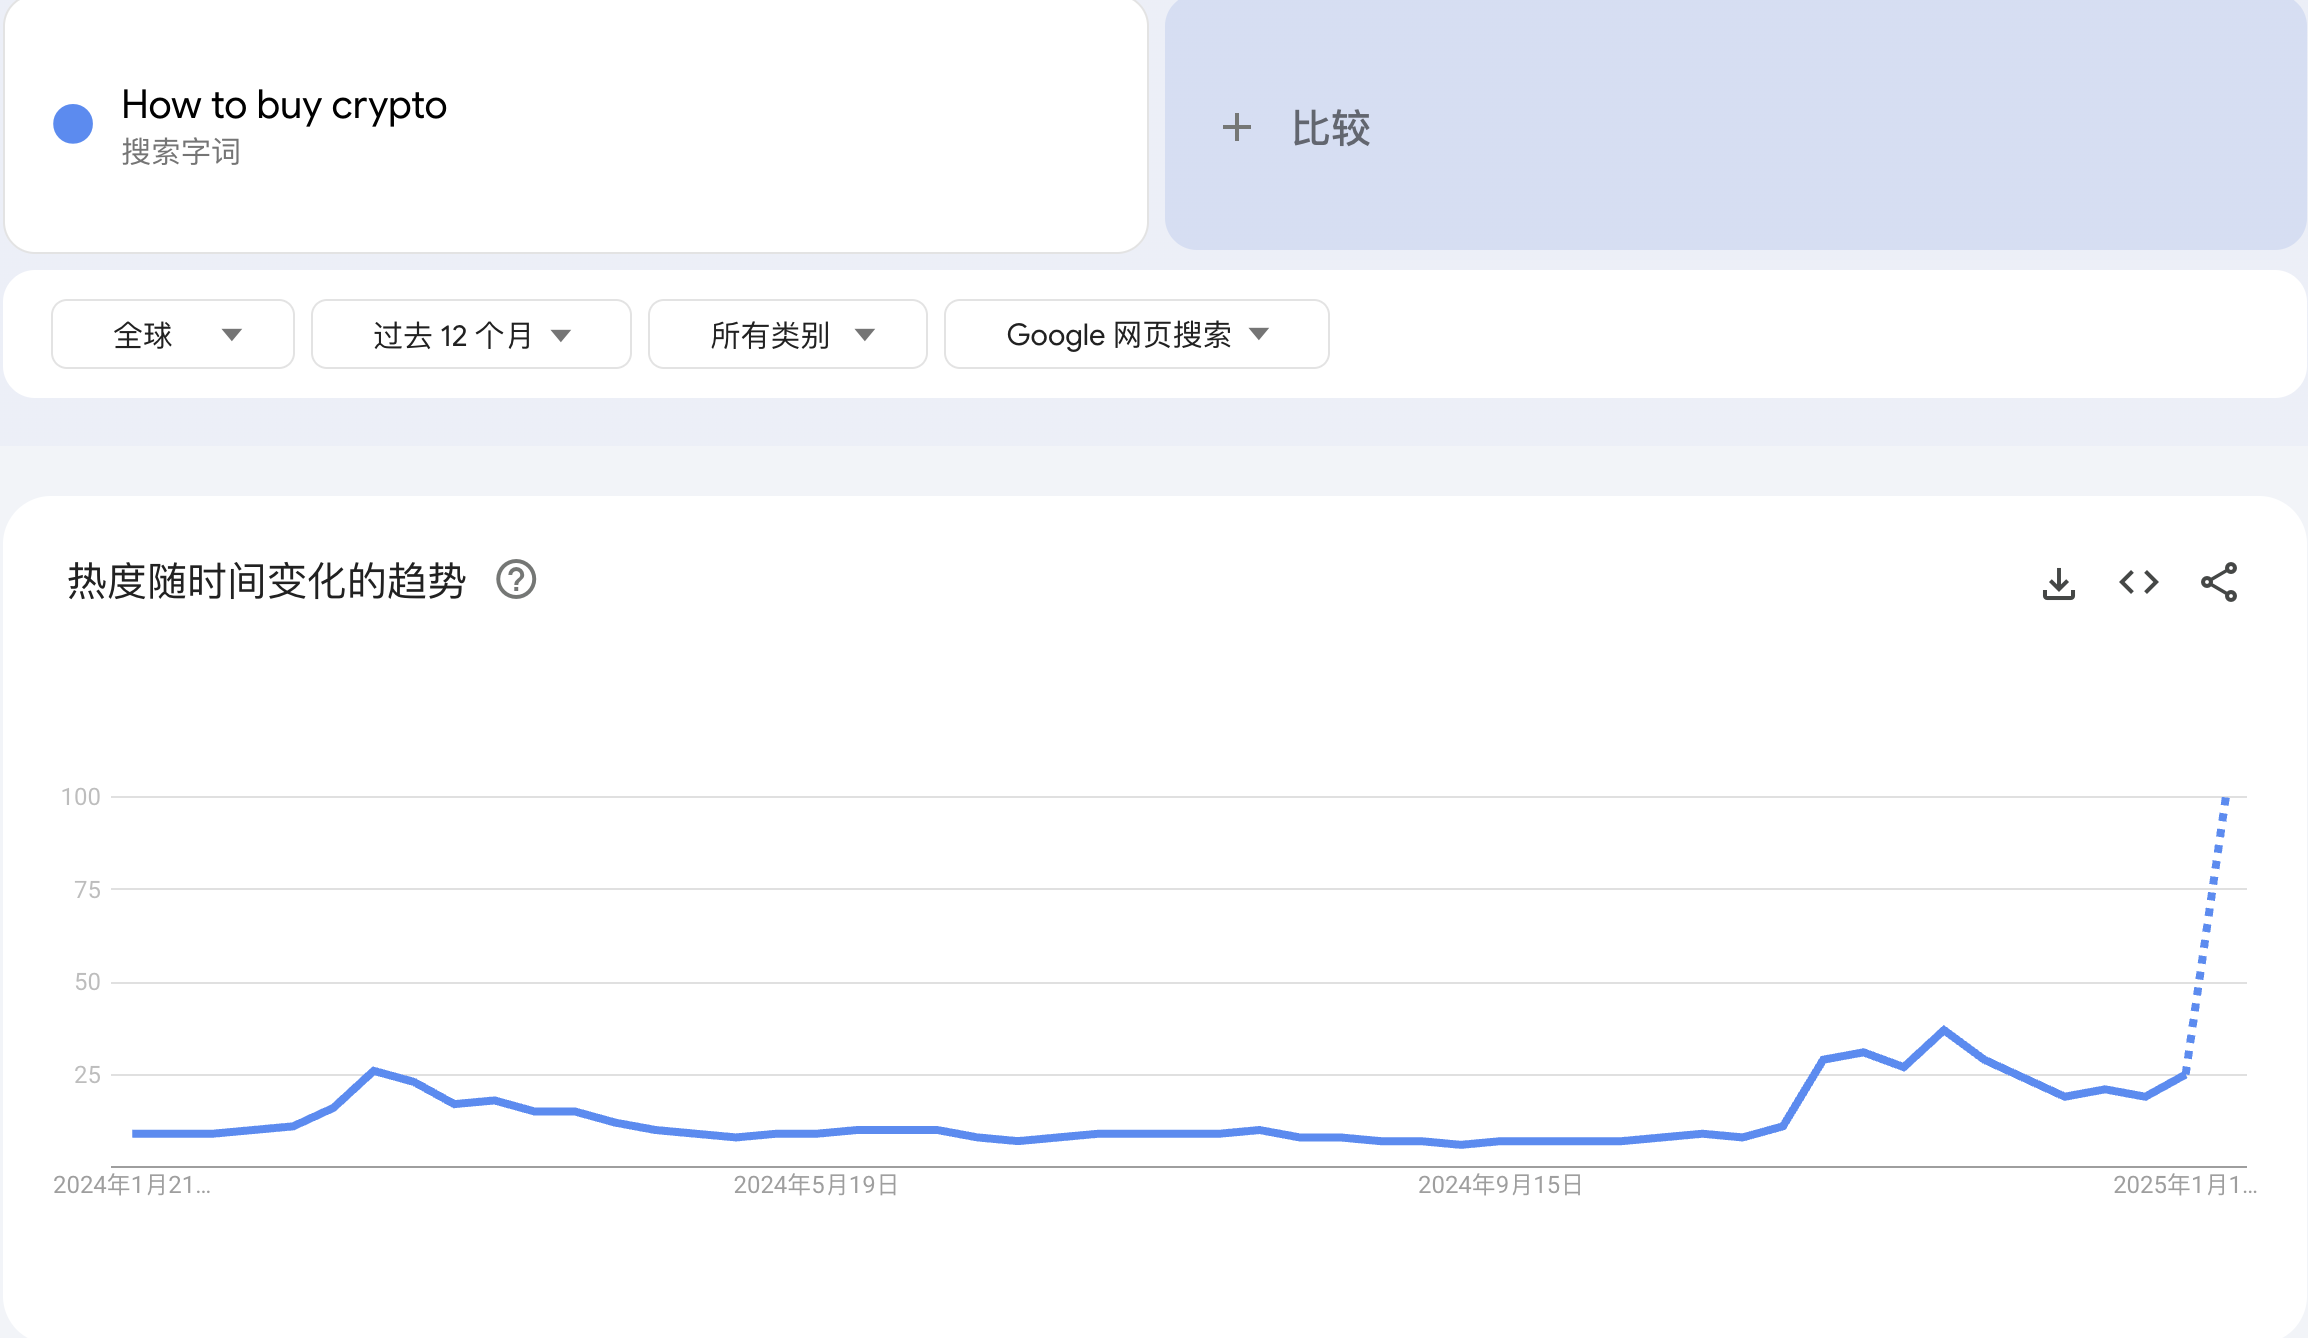Open the help tooltip for 热度随时间变化的趋势
The width and height of the screenshot is (2308, 1338).
517,580
